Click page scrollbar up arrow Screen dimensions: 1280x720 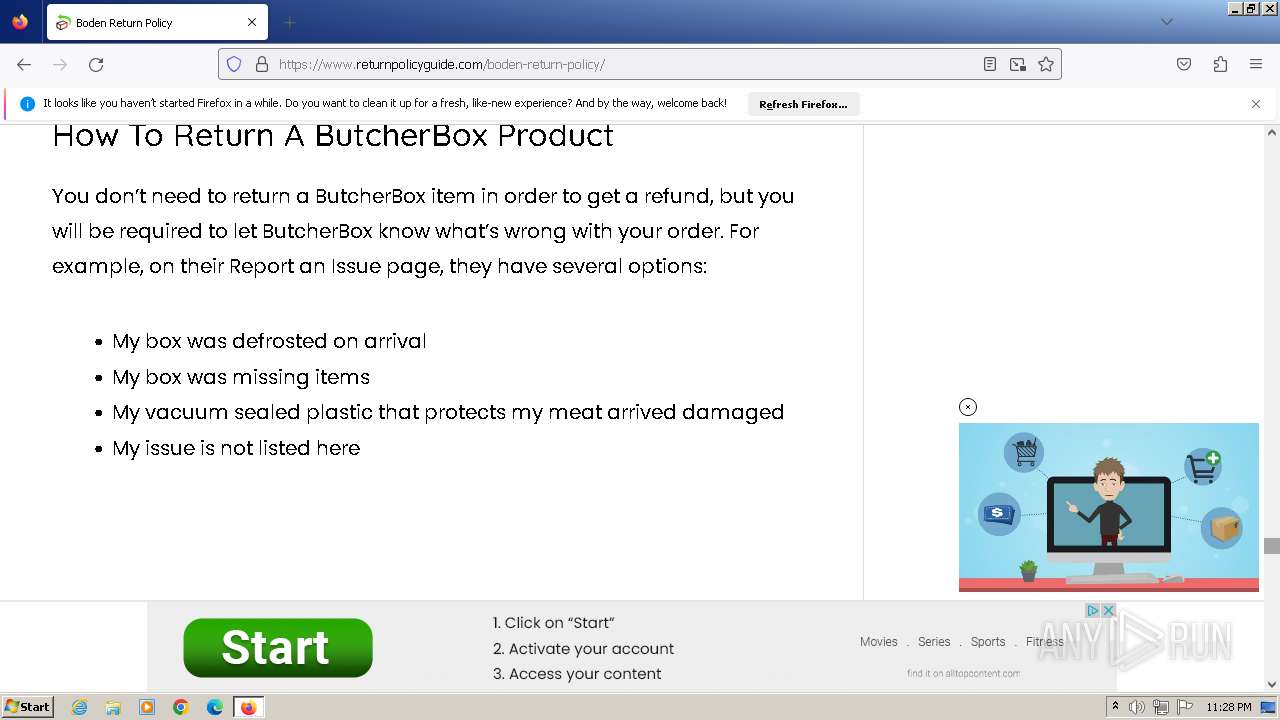pos(1272,132)
